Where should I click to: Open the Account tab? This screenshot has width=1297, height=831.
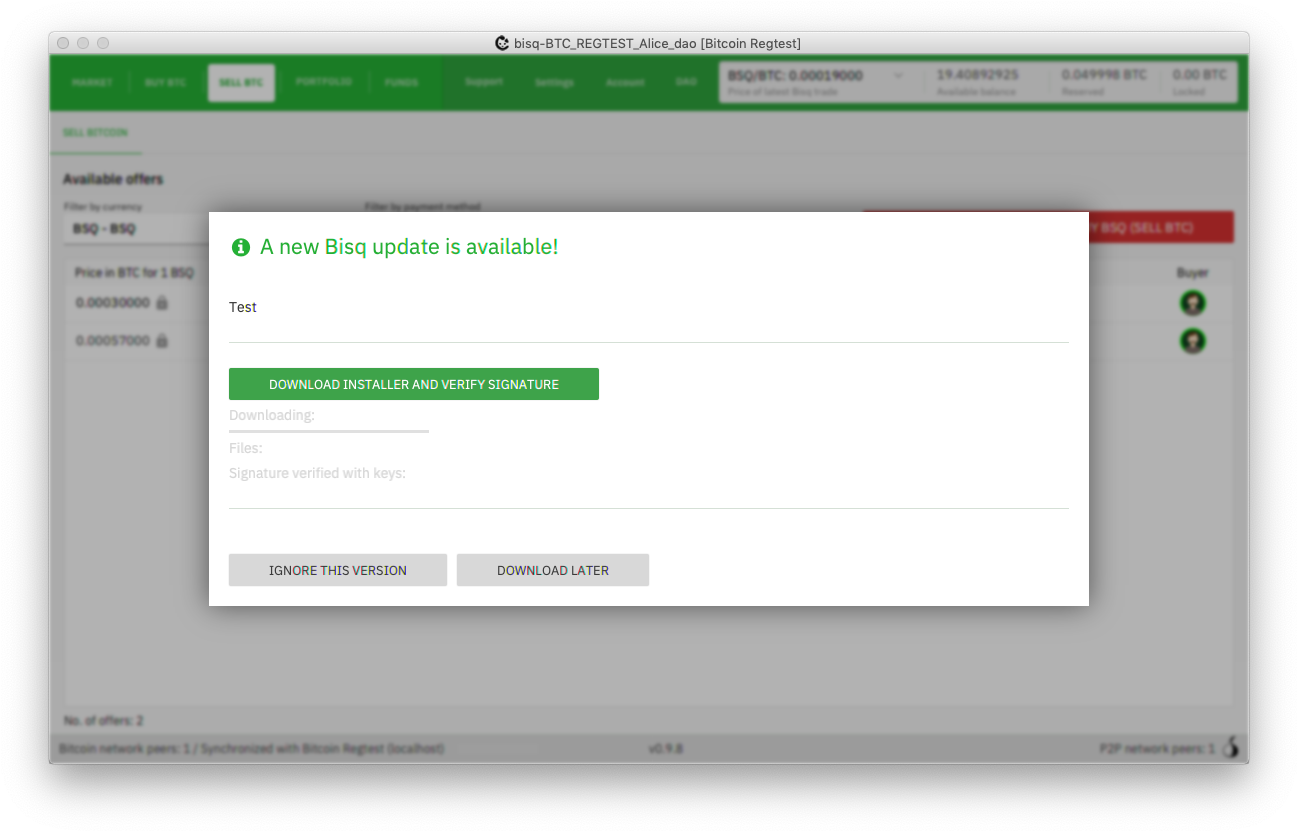625,83
